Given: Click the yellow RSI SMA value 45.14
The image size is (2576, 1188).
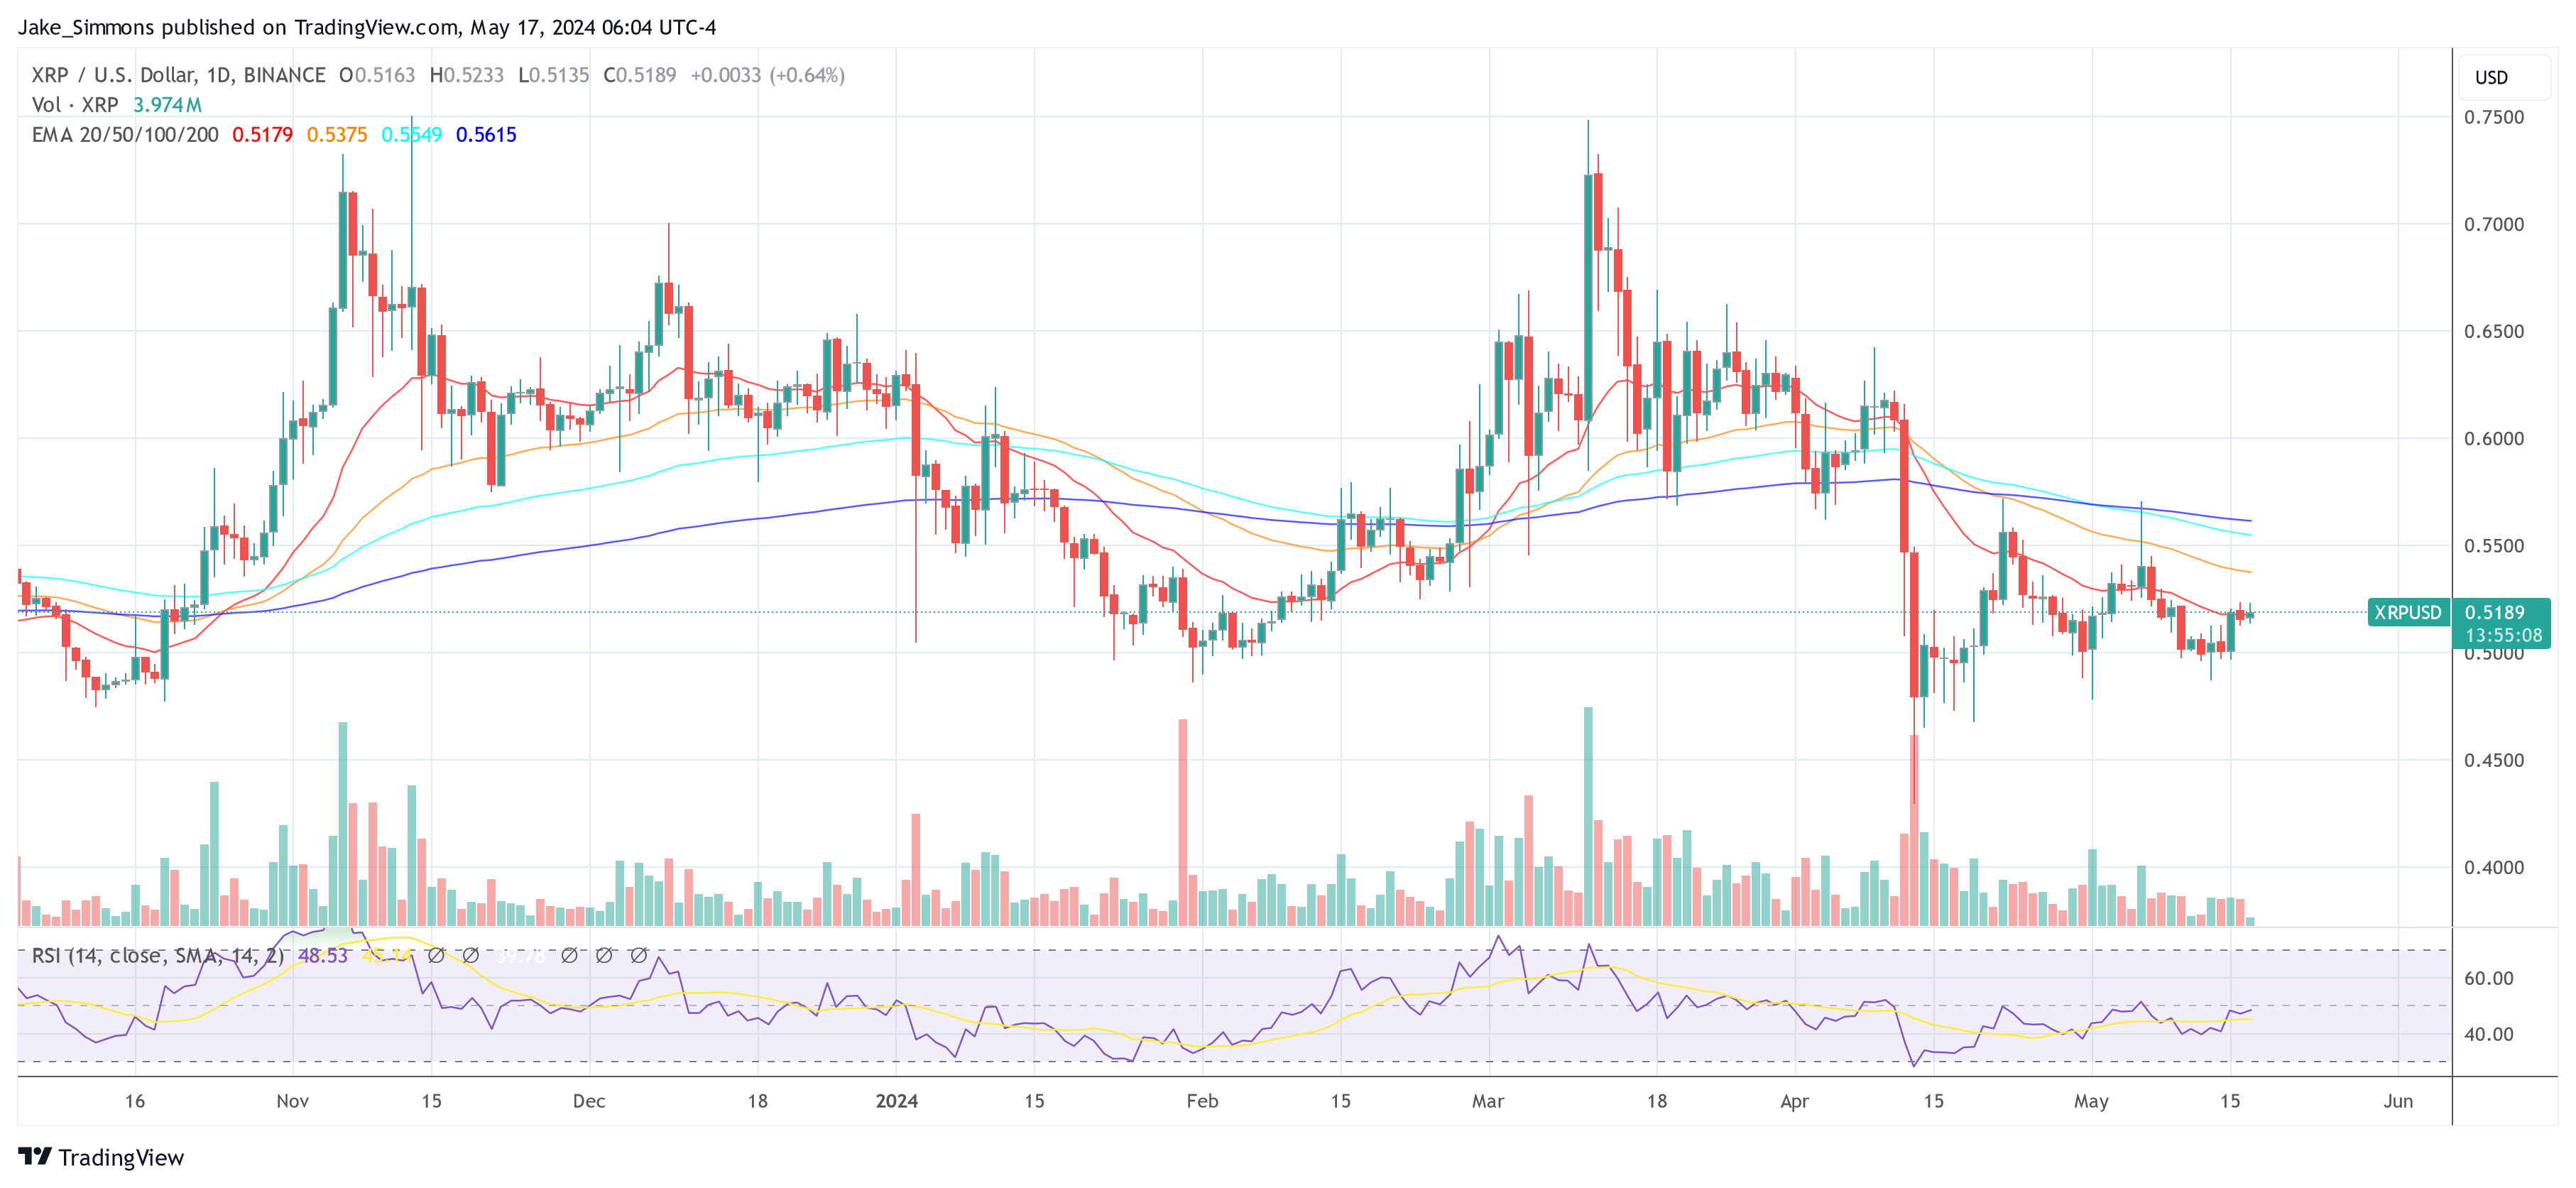Looking at the screenshot, I should 387,956.
